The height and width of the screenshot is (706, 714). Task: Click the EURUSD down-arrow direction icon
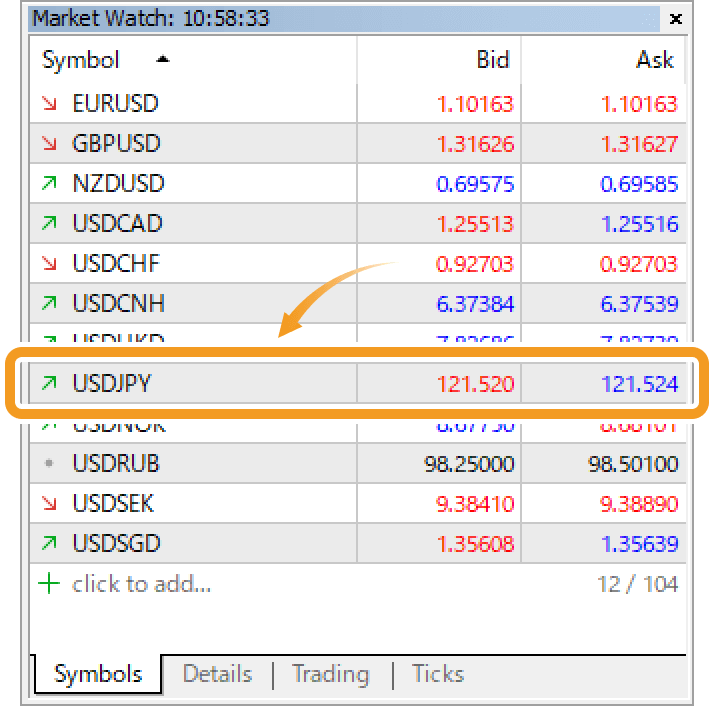point(49,103)
